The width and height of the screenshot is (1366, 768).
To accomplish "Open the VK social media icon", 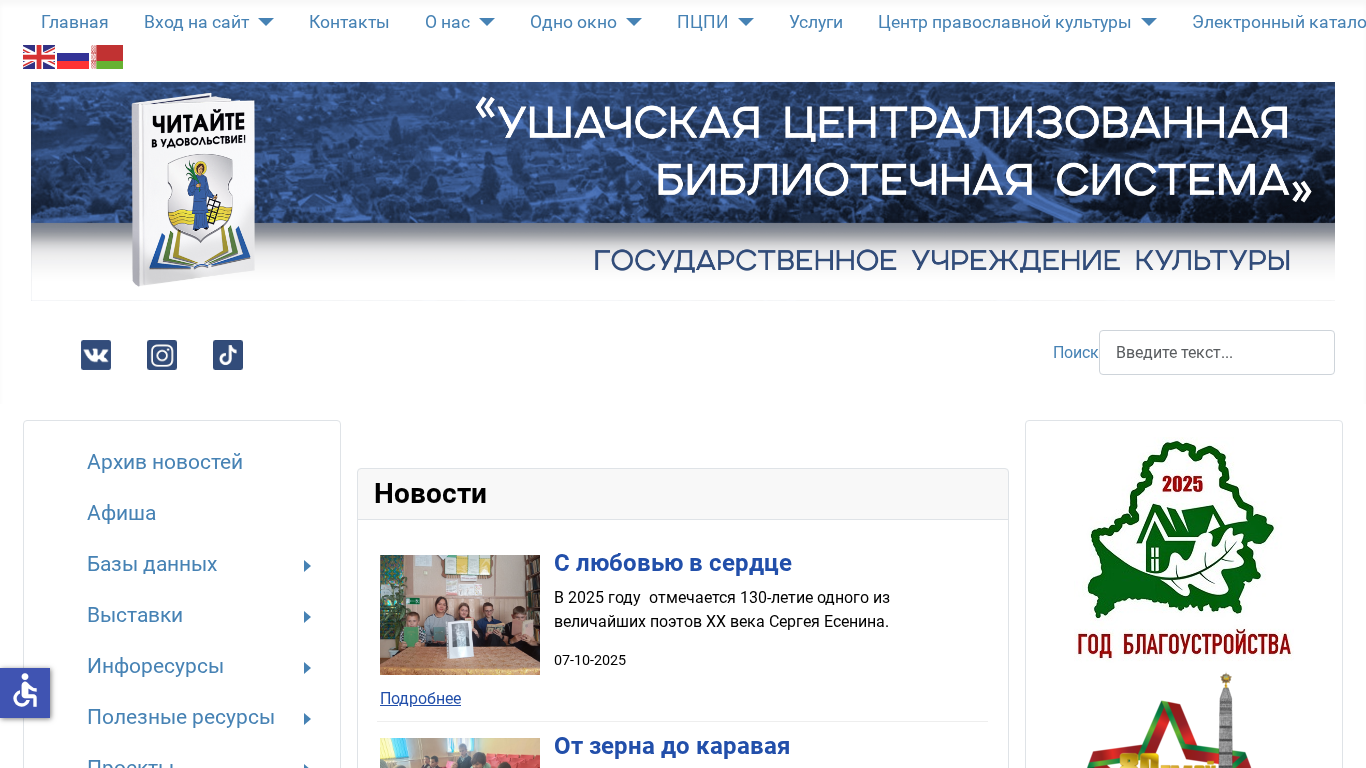I will [x=96, y=355].
